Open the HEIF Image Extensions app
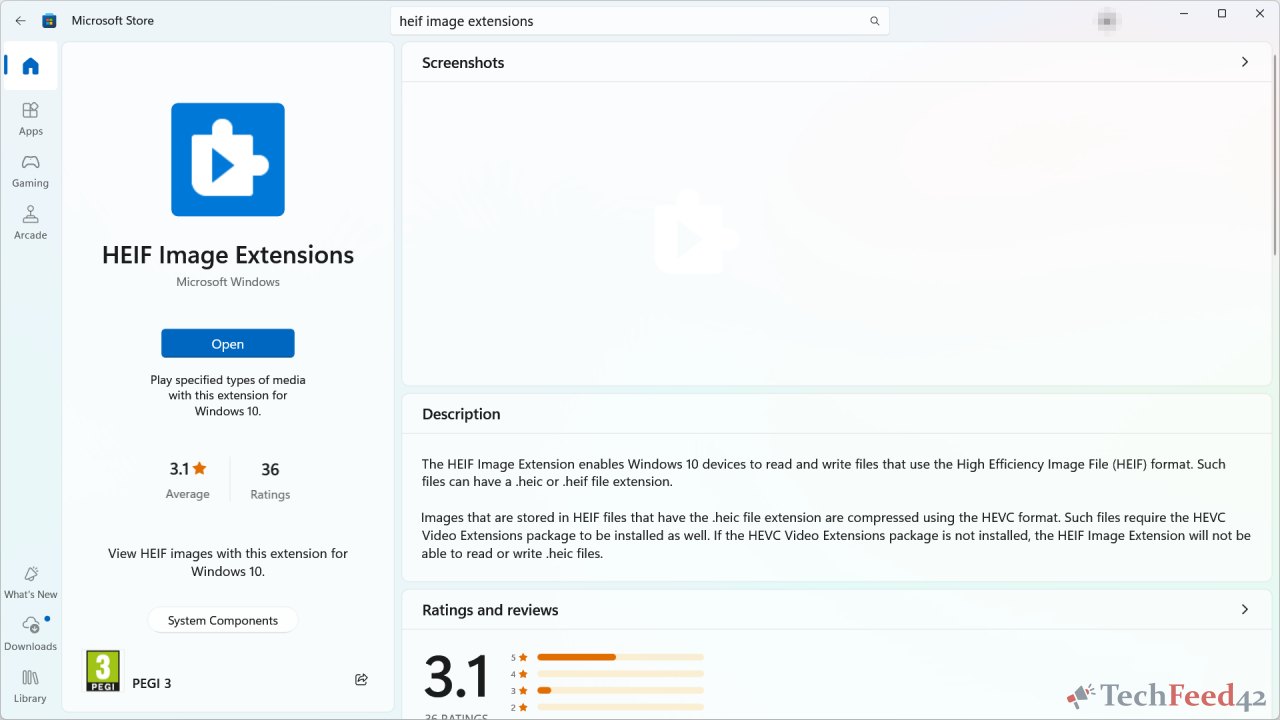Viewport: 1280px width, 720px height. [x=228, y=344]
